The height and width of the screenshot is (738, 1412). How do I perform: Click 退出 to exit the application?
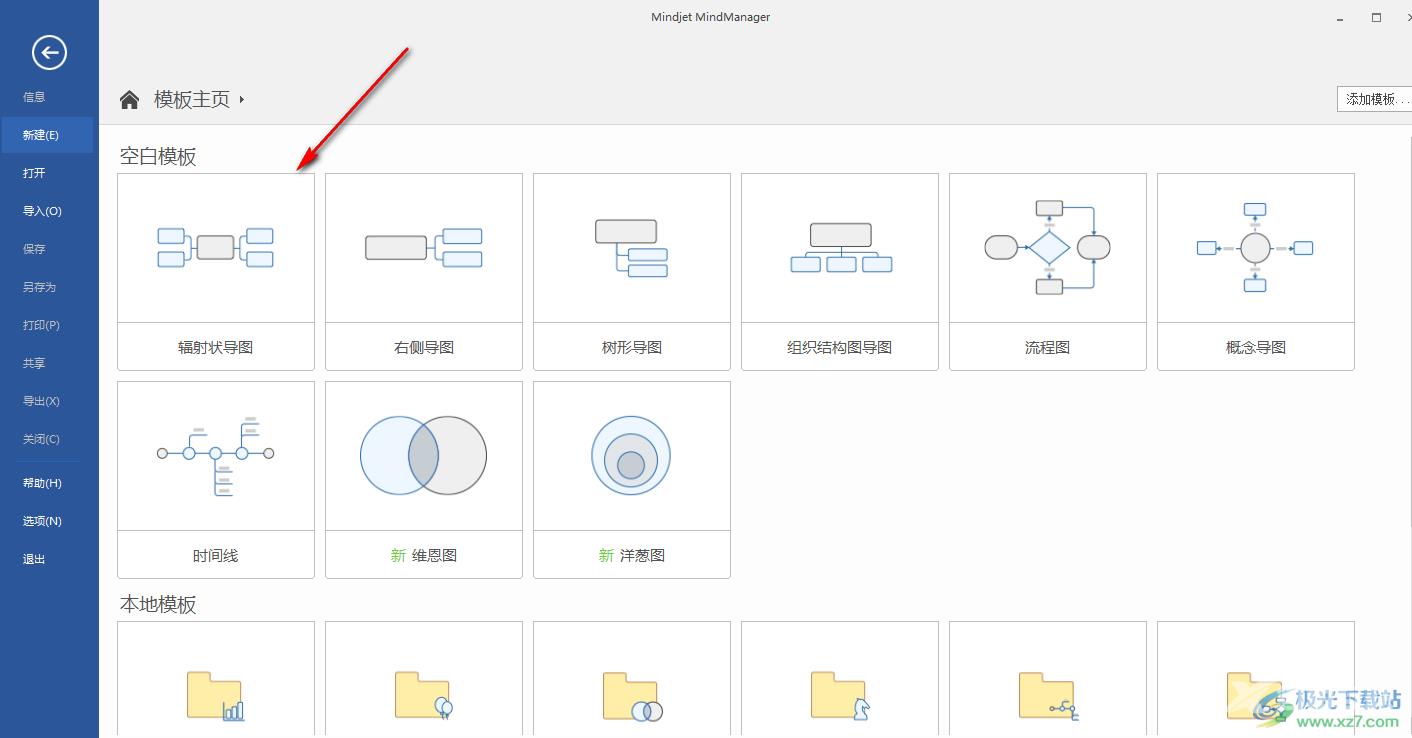[34, 559]
